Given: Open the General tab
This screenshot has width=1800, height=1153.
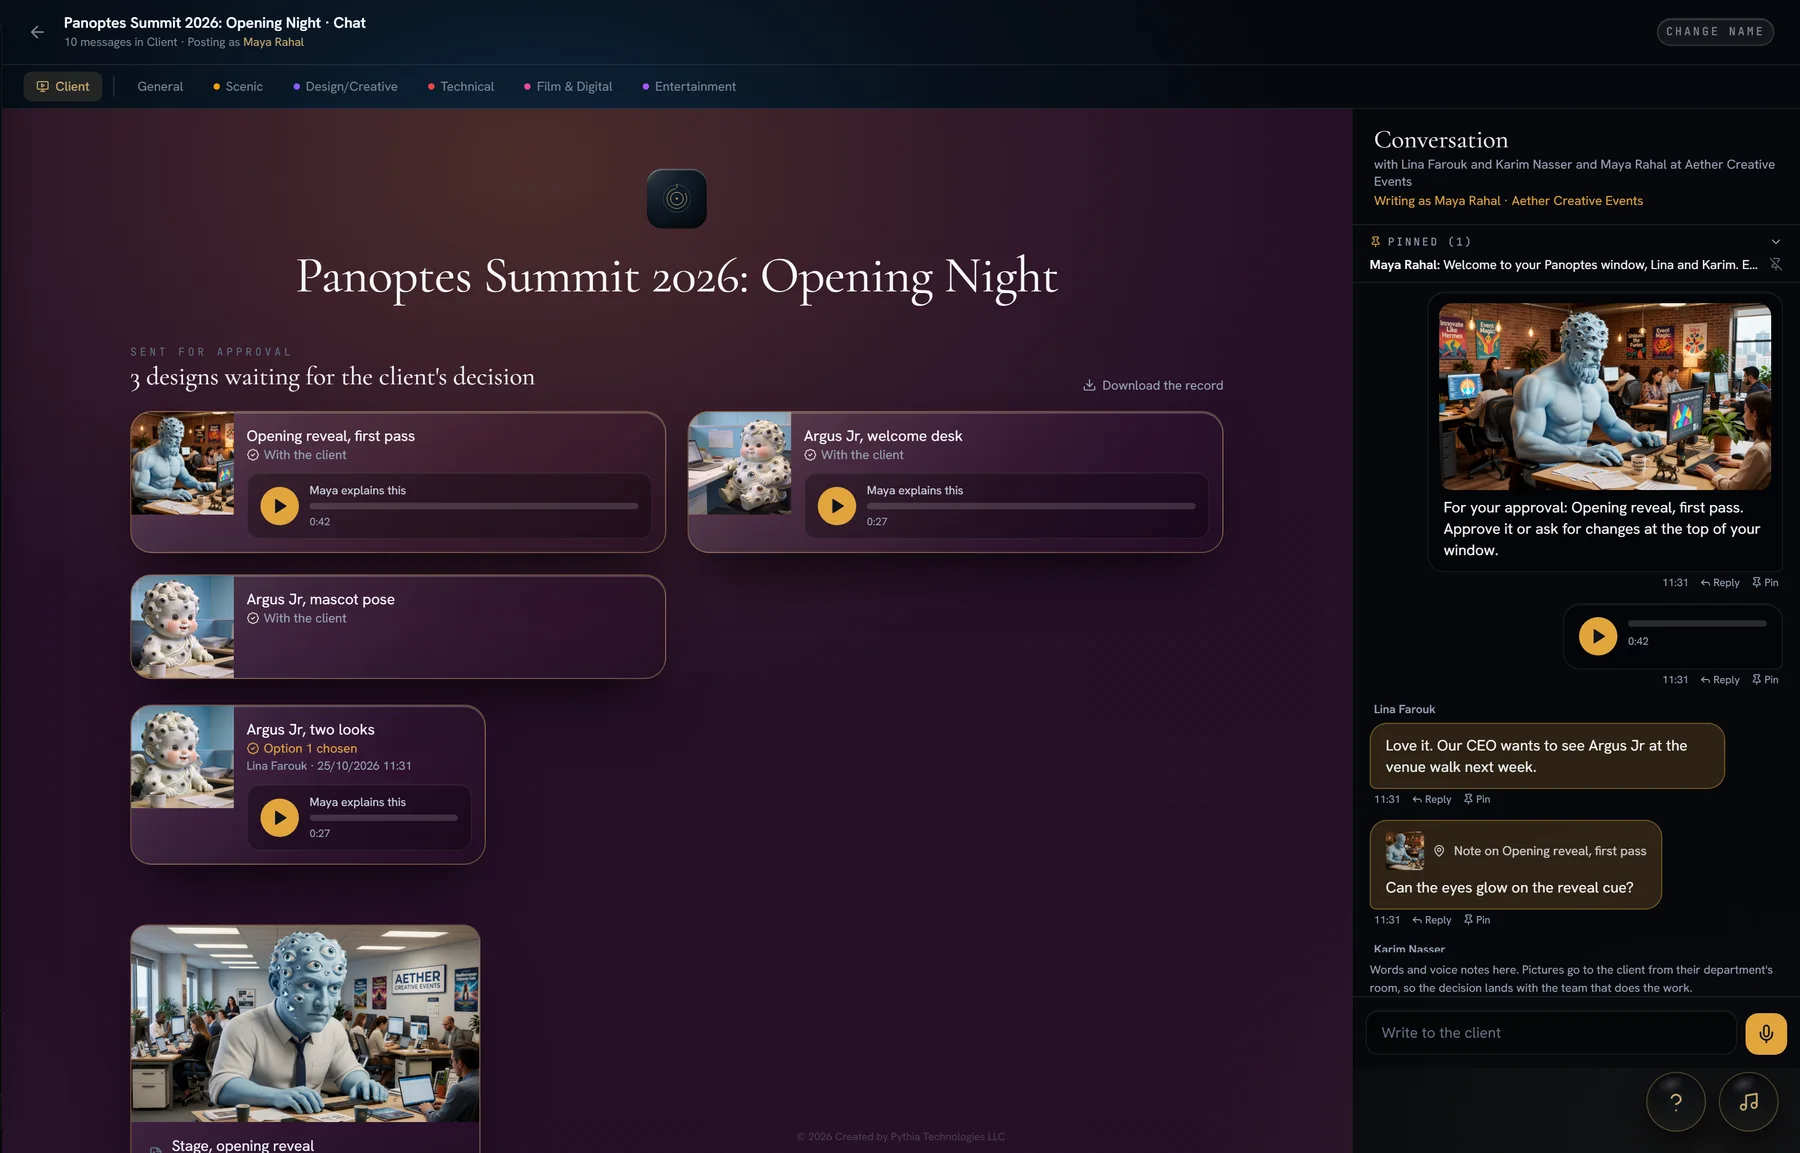Looking at the screenshot, I should tap(160, 87).
